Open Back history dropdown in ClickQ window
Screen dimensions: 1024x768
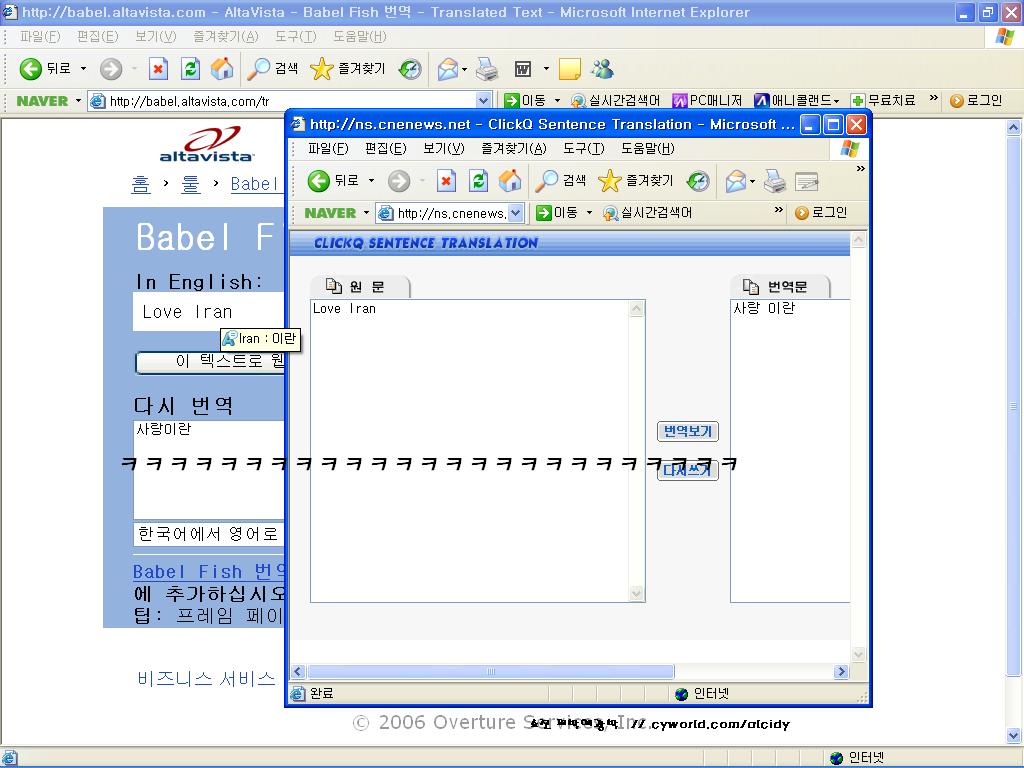[371, 181]
